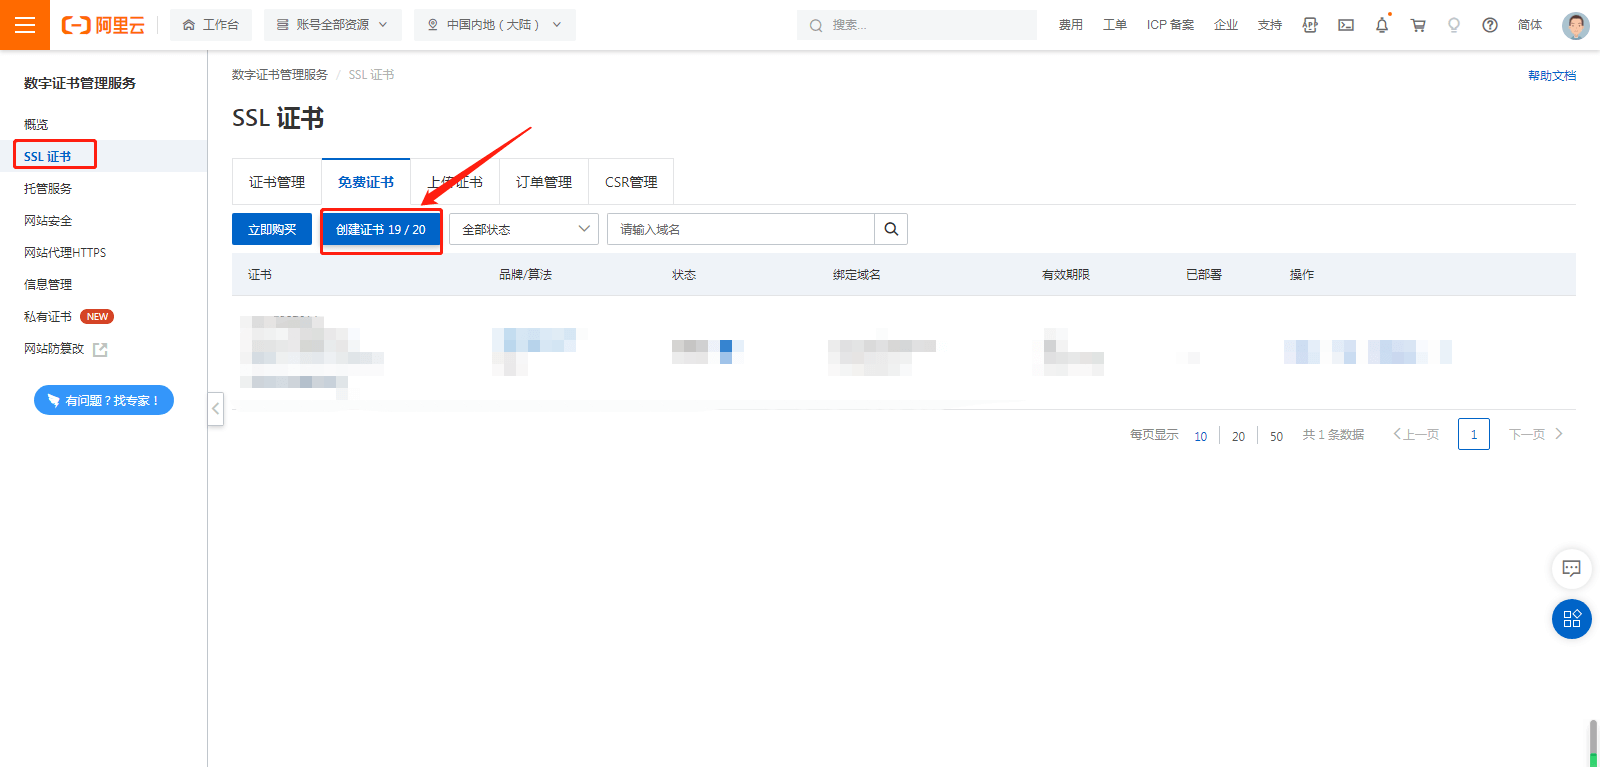1600x767 pixels.
Task: Collapse the left sidebar with the arrow handle
Action: coord(215,408)
